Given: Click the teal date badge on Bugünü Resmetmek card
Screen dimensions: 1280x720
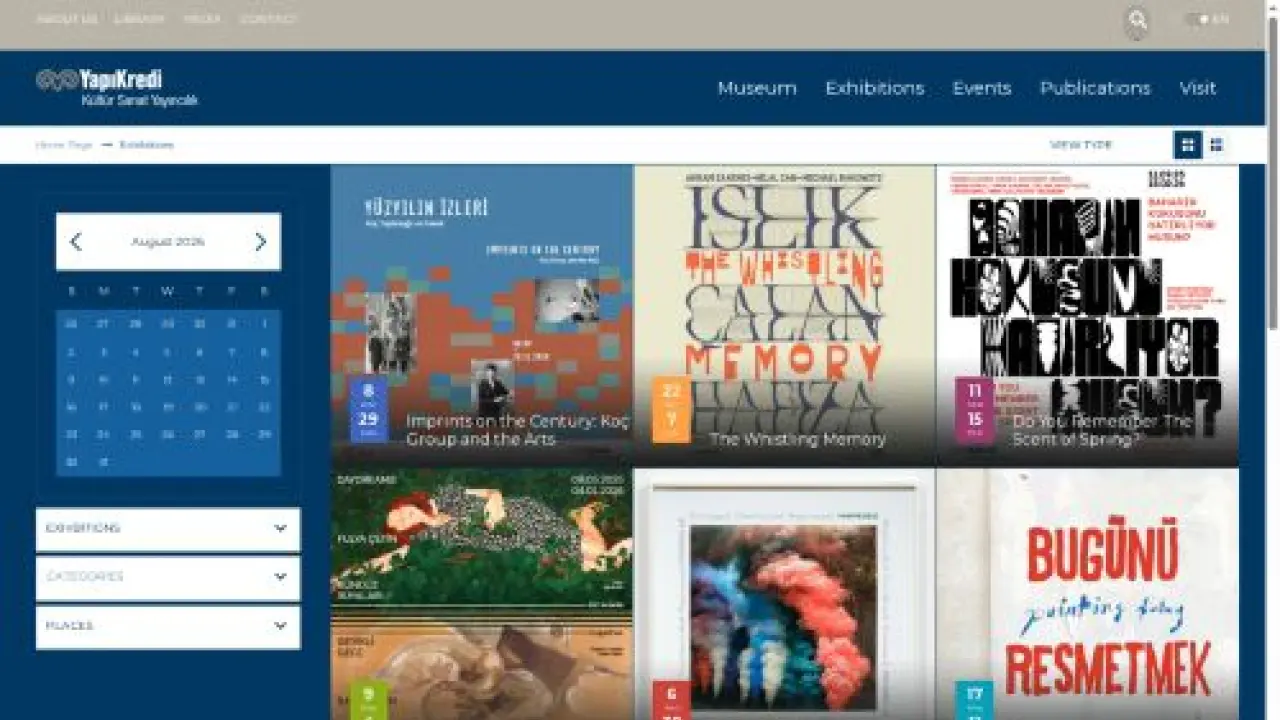Looking at the screenshot, I should click(975, 700).
